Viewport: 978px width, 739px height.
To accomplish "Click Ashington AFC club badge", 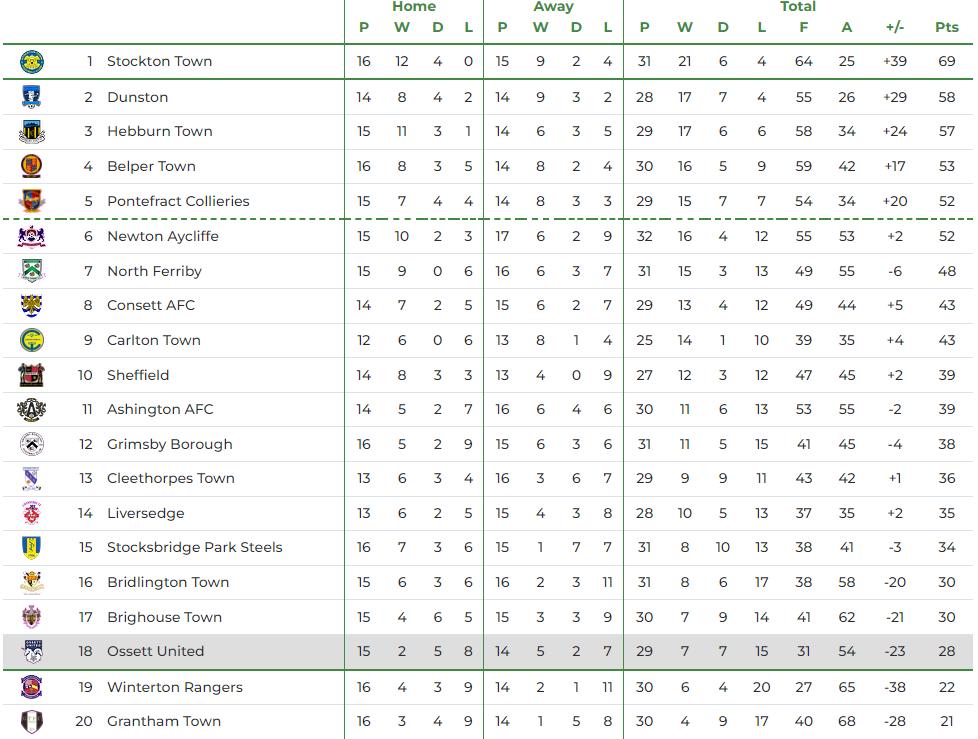I will pyautogui.click(x=32, y=409).
